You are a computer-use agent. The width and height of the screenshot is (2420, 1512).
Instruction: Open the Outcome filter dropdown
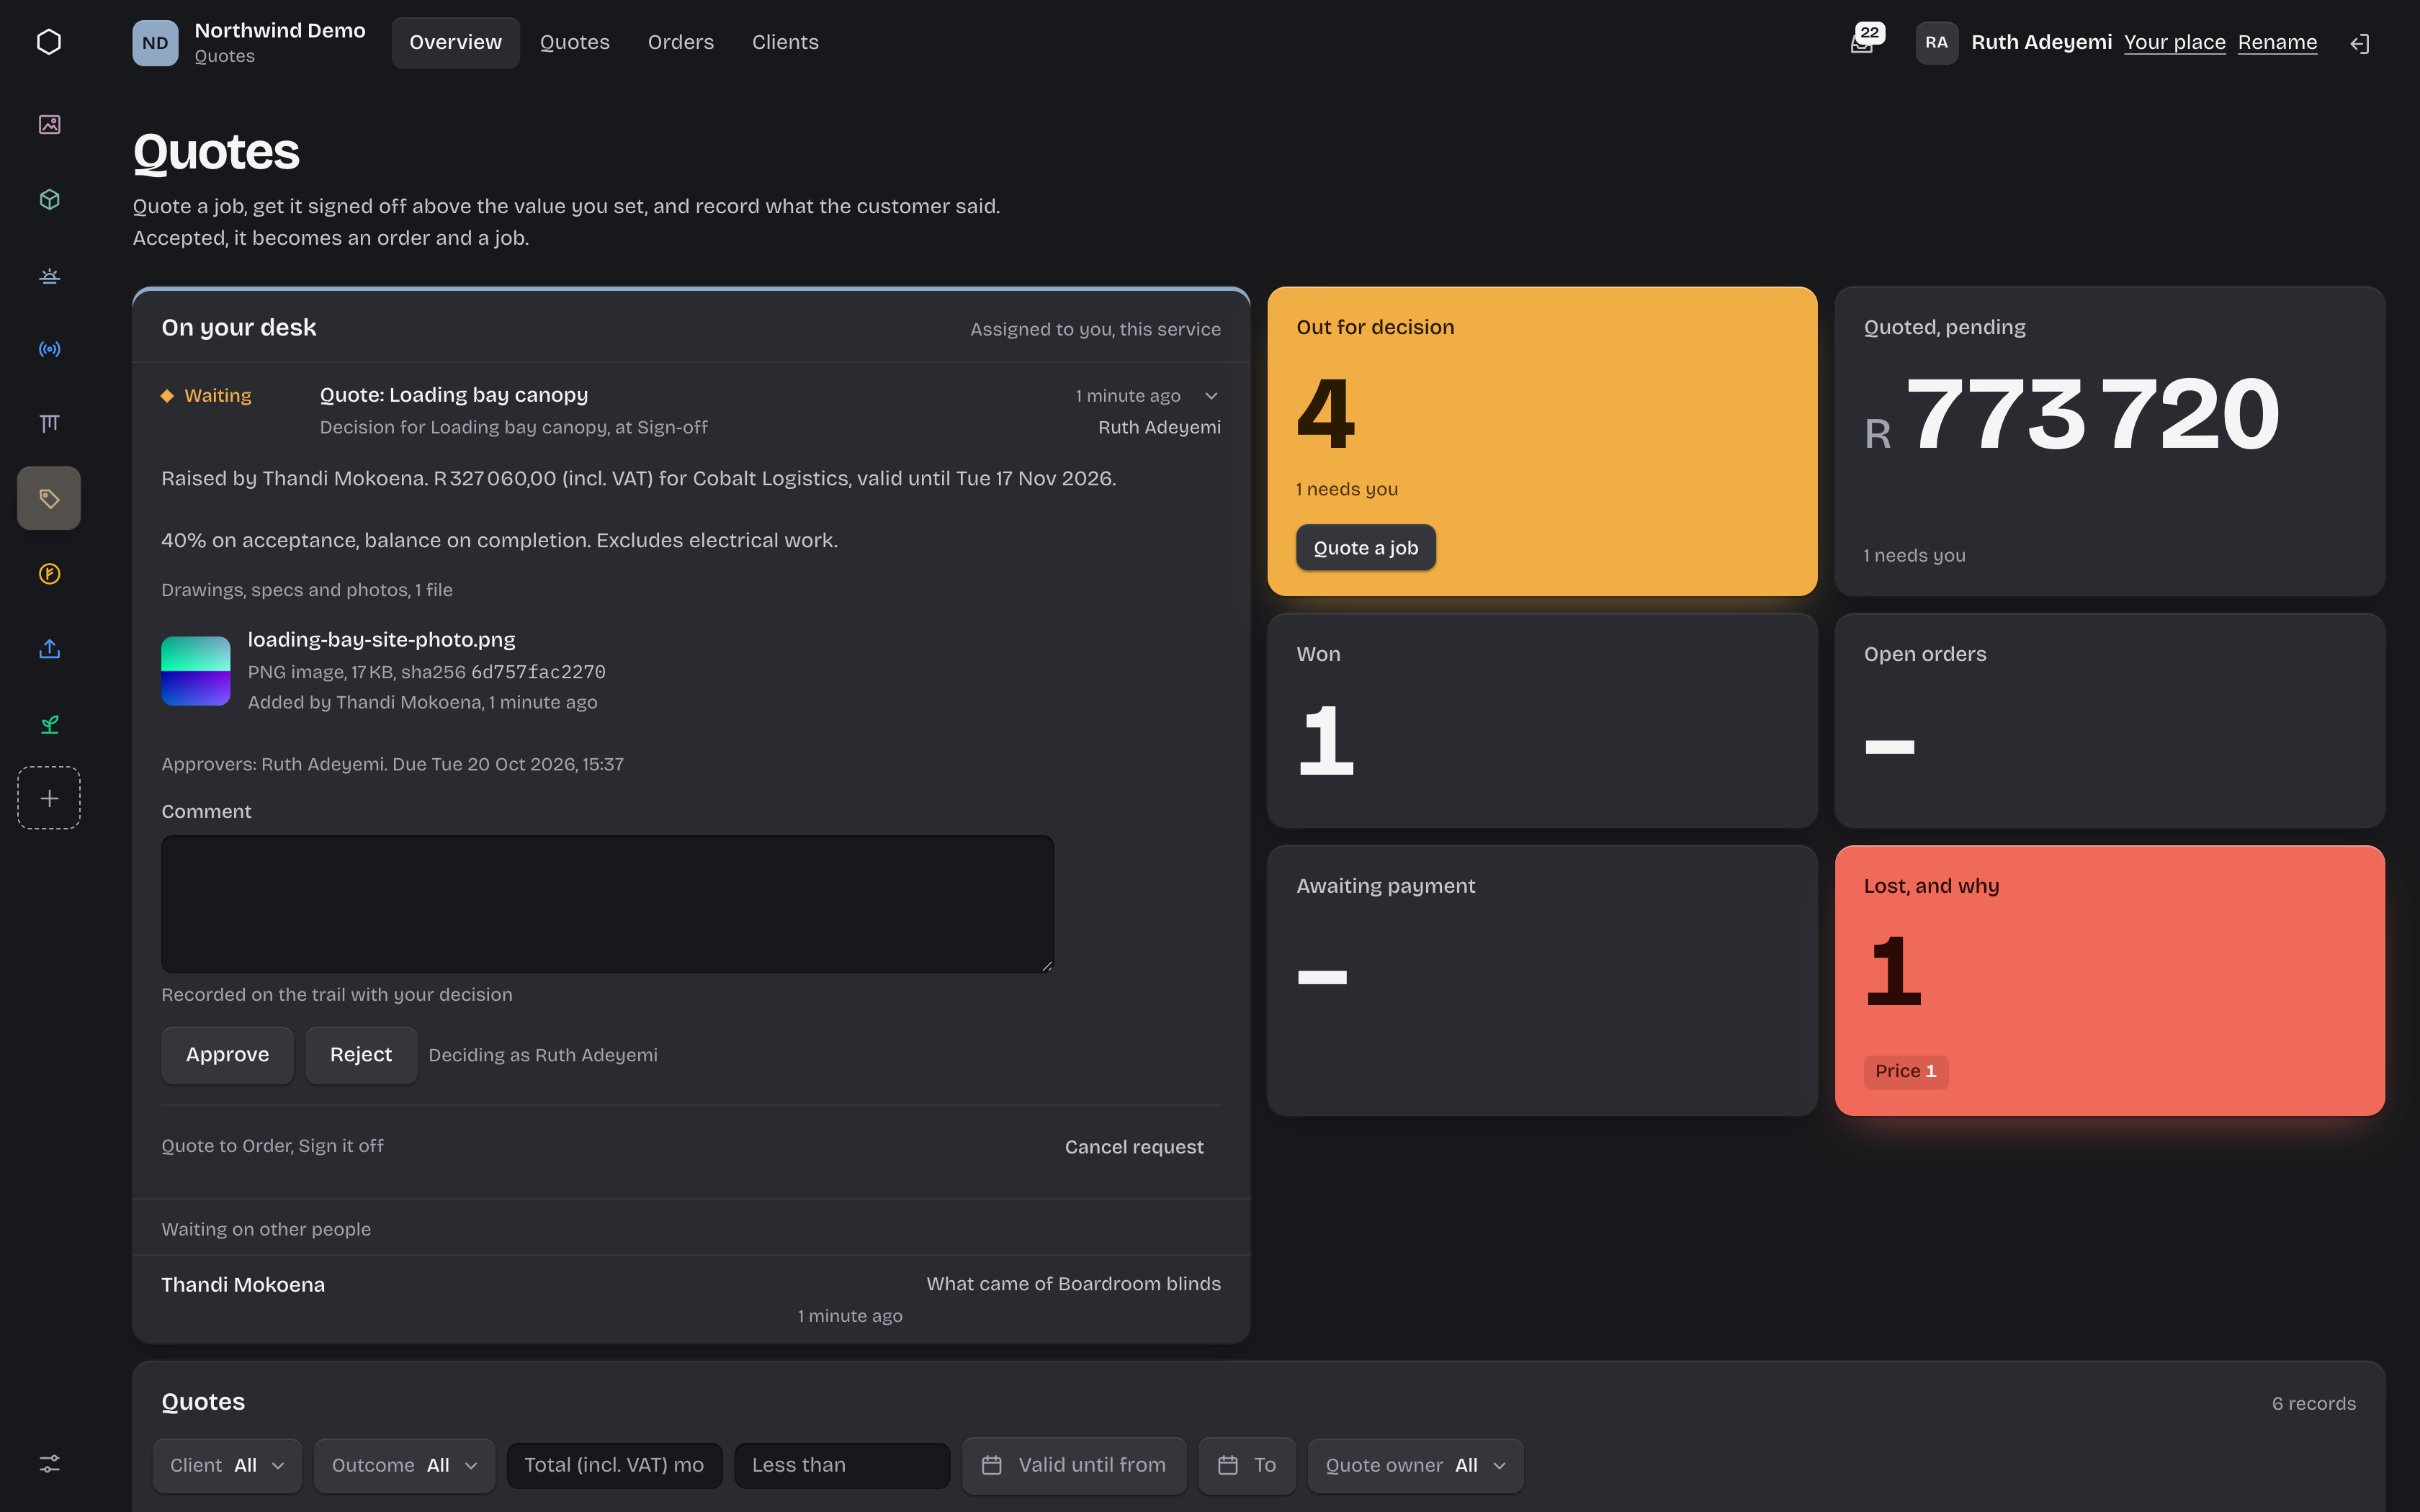click(404, 1465)
